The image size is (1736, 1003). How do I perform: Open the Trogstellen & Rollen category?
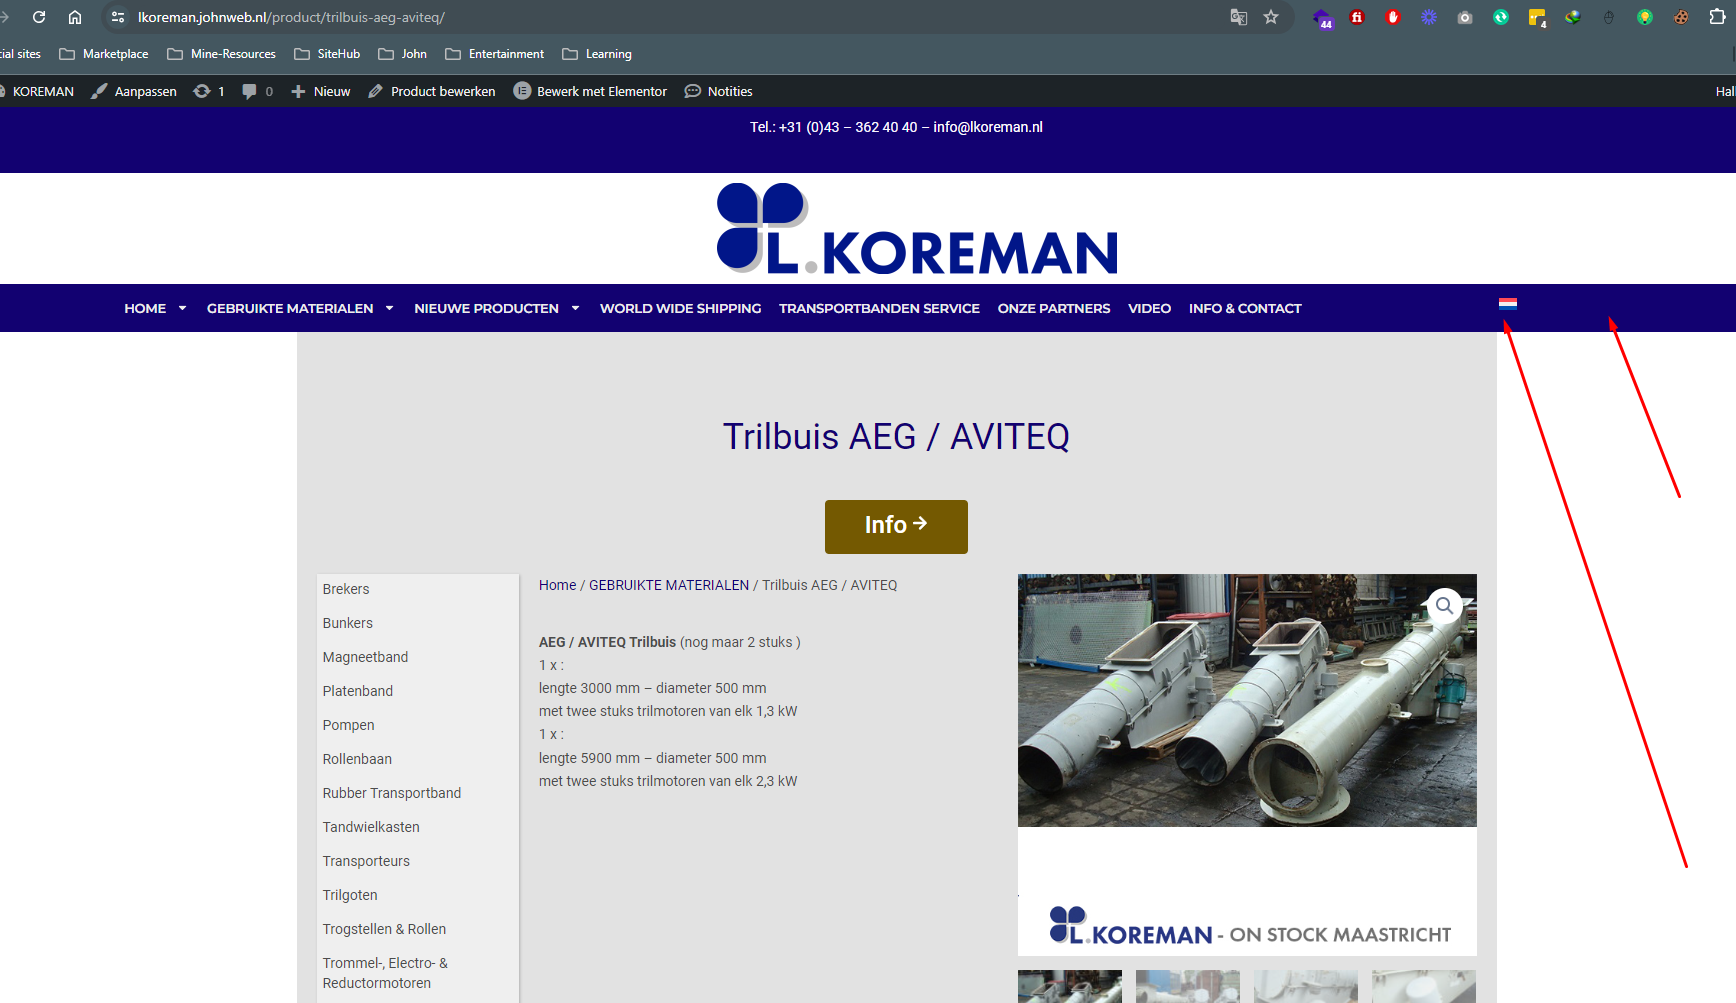click(x=384, y=929)
